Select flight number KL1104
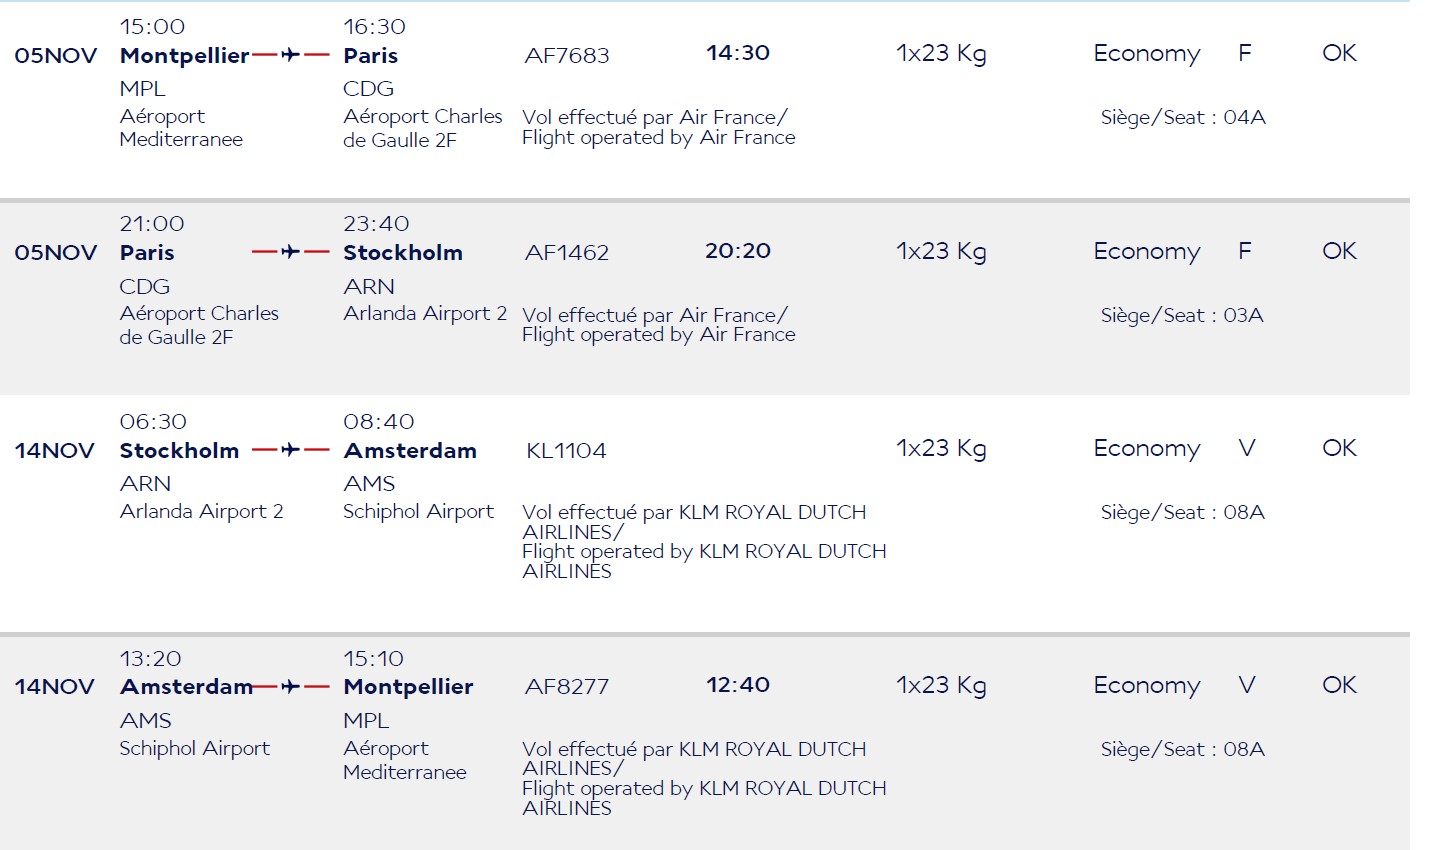The width and height of the screenshot is (1447, 850). pos(566,451)
